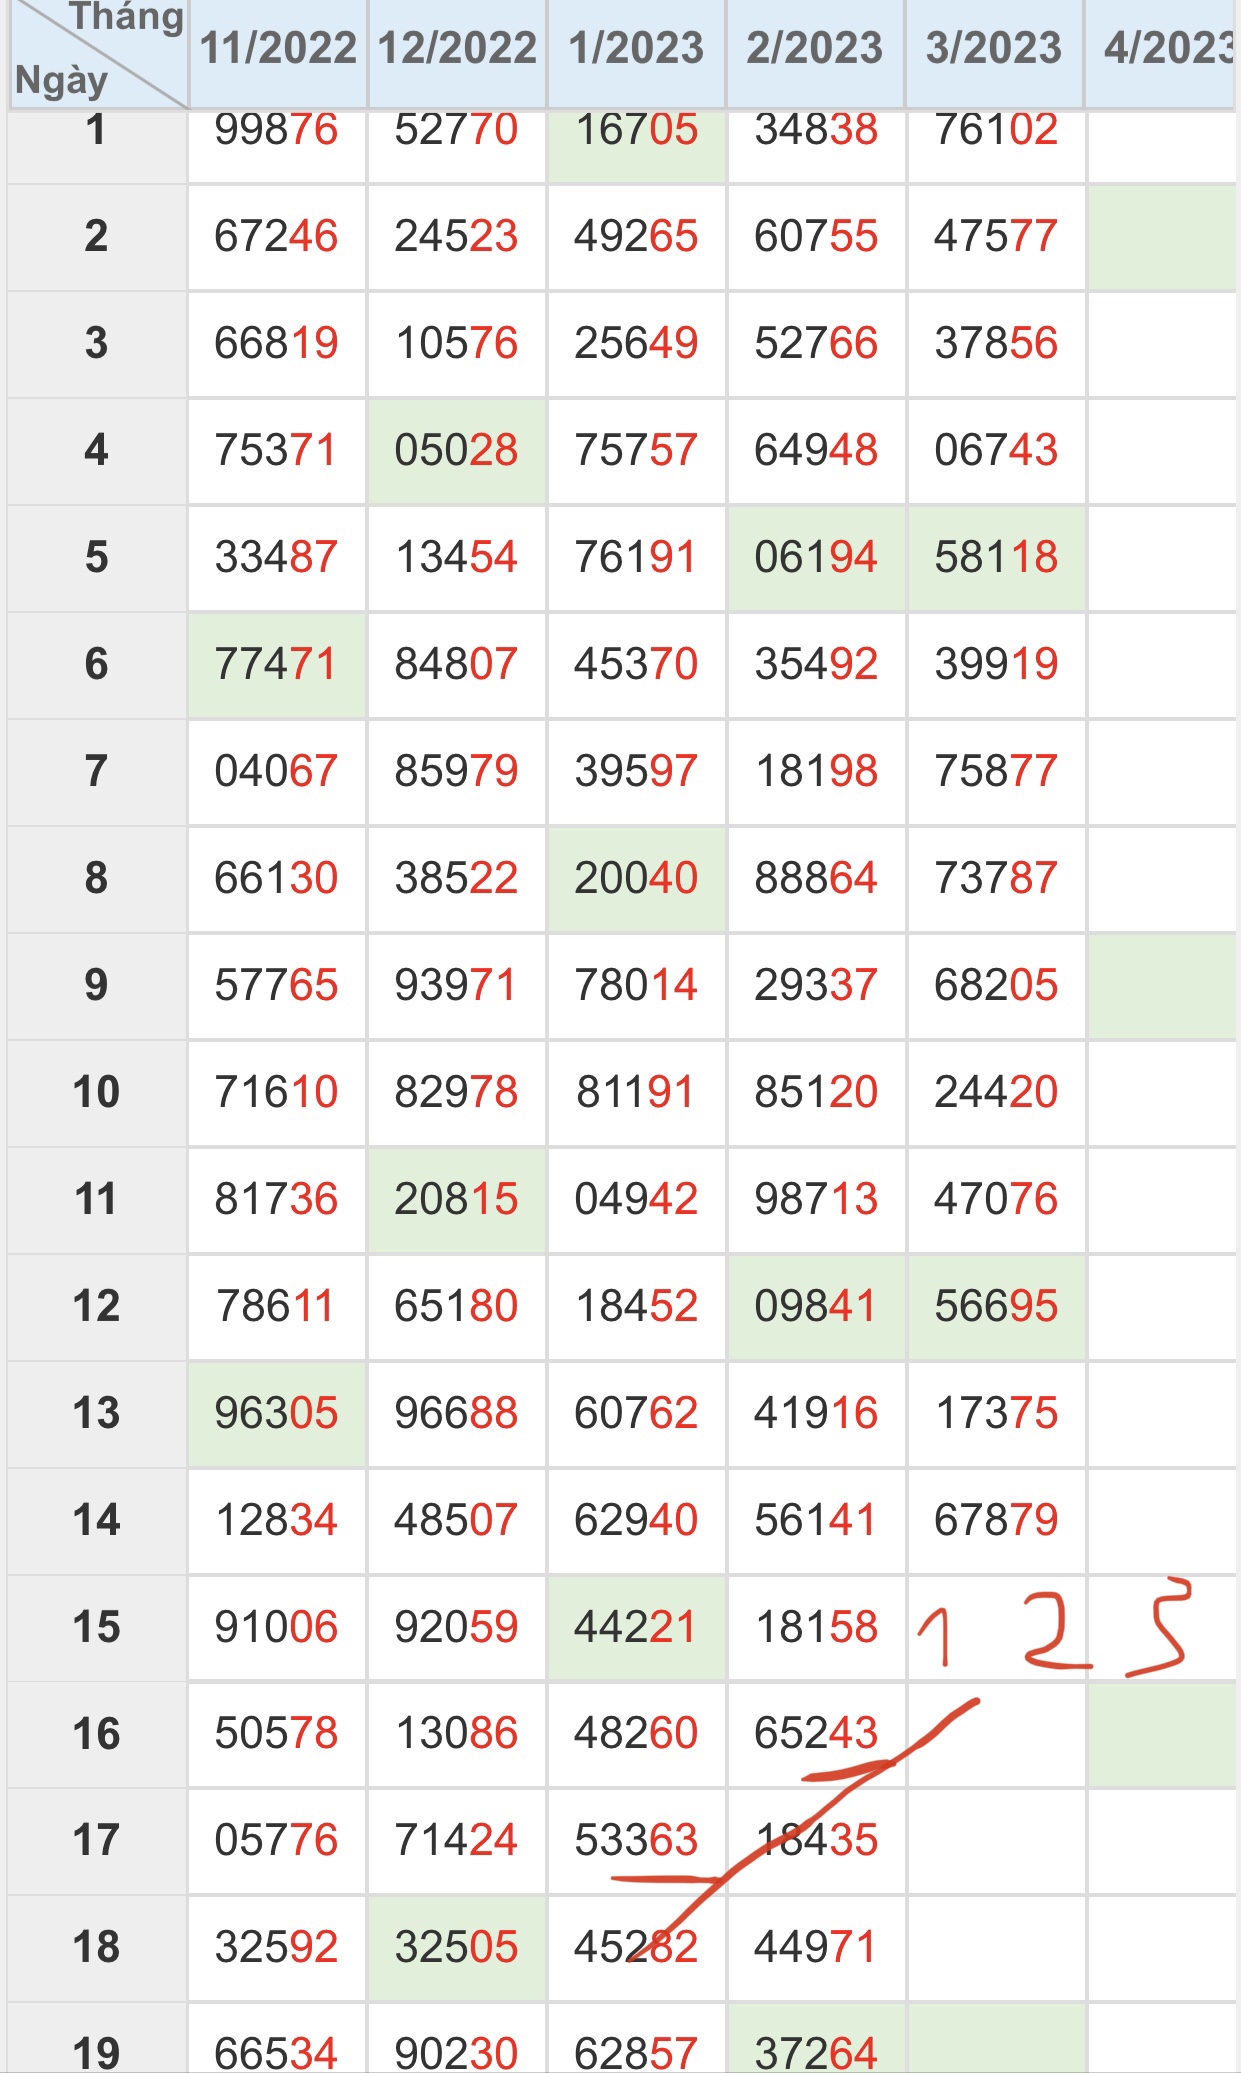Image resolution: width=1241 pixels, height=2073 pixels.
Task: Click the 1/2023 month header
Action: click(x=636, y=48)
